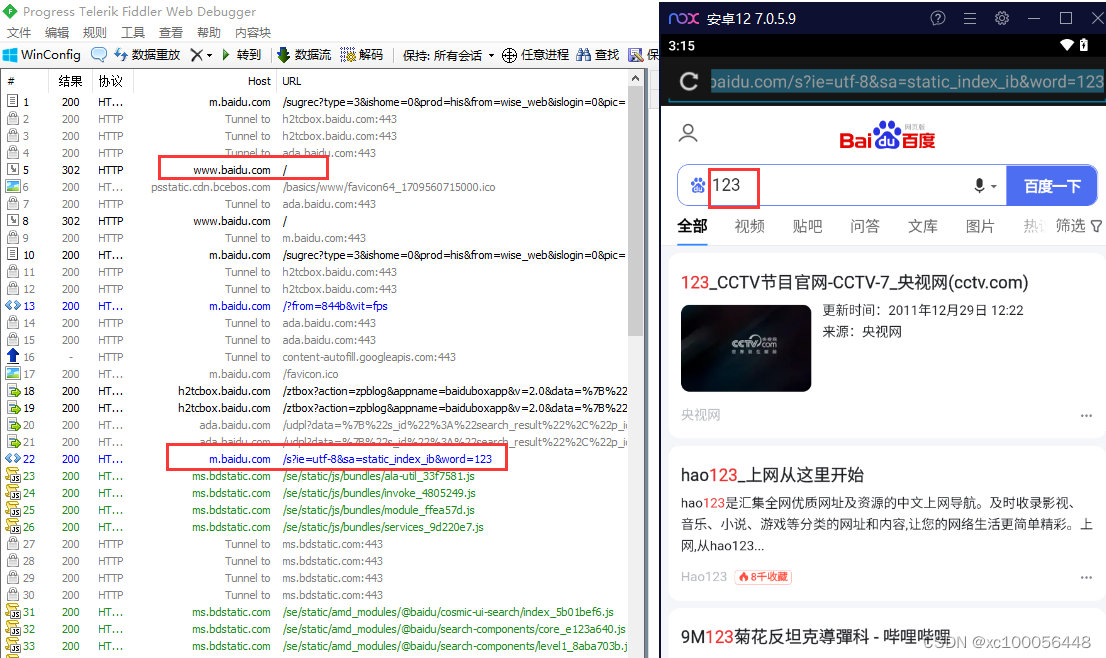
Task: Click the X remove sessions icon
Action: [x=197, y=55]
